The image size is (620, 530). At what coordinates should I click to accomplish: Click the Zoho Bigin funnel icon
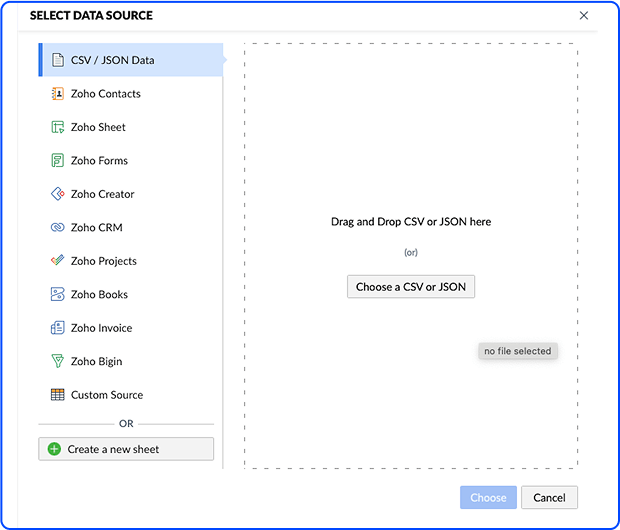(58, 361)
